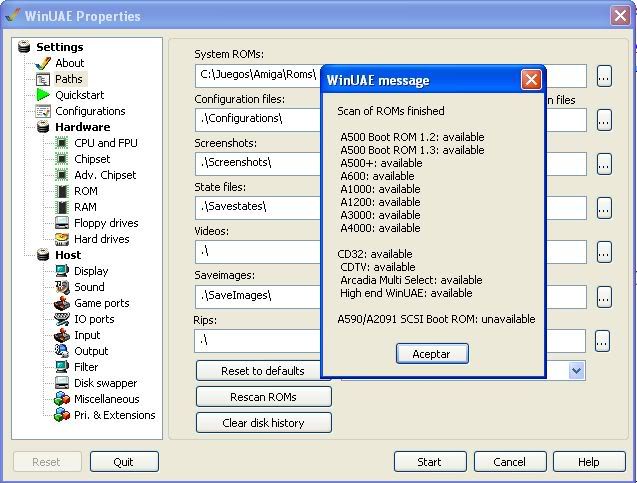This screenshot has width=637, height=483.
Task: Browse for State files folder
Action: tap(604, 208)
